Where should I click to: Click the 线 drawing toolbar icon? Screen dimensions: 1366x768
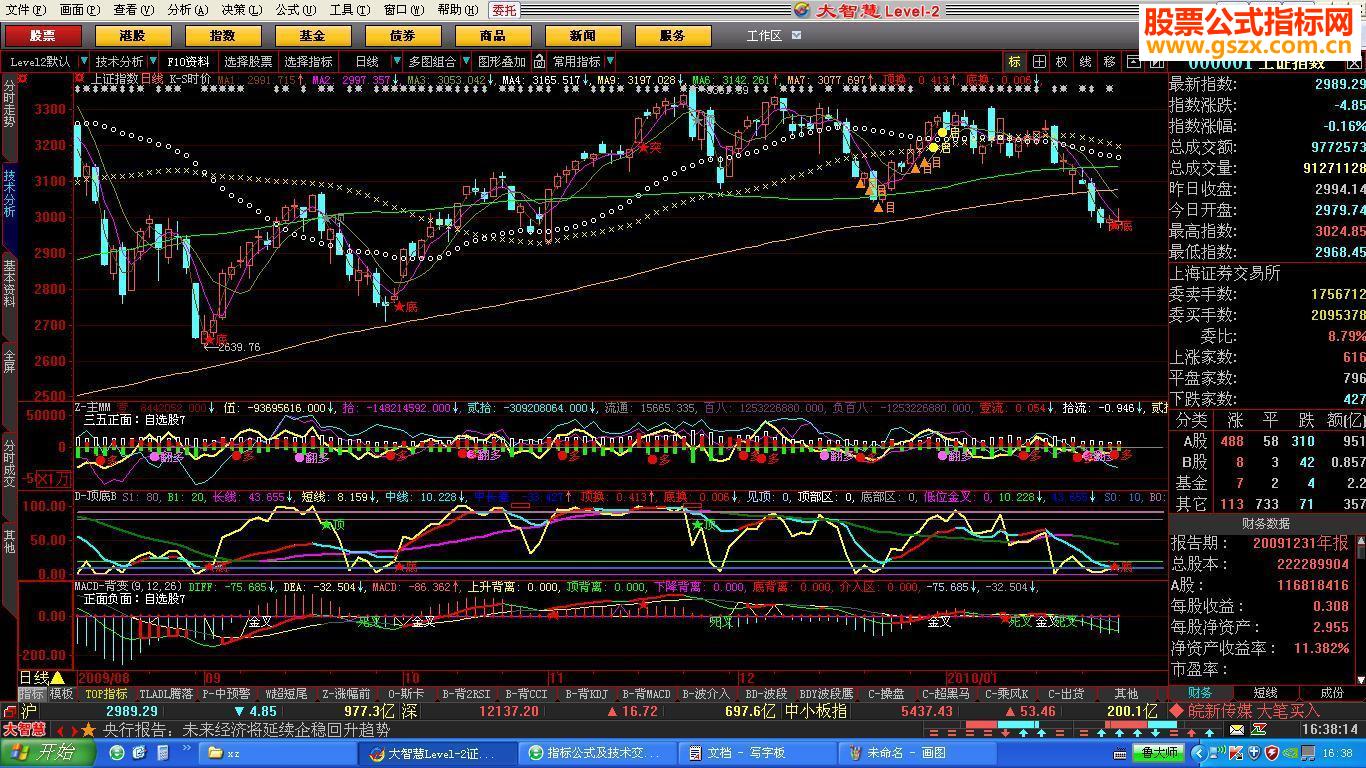click(1085, 61)
